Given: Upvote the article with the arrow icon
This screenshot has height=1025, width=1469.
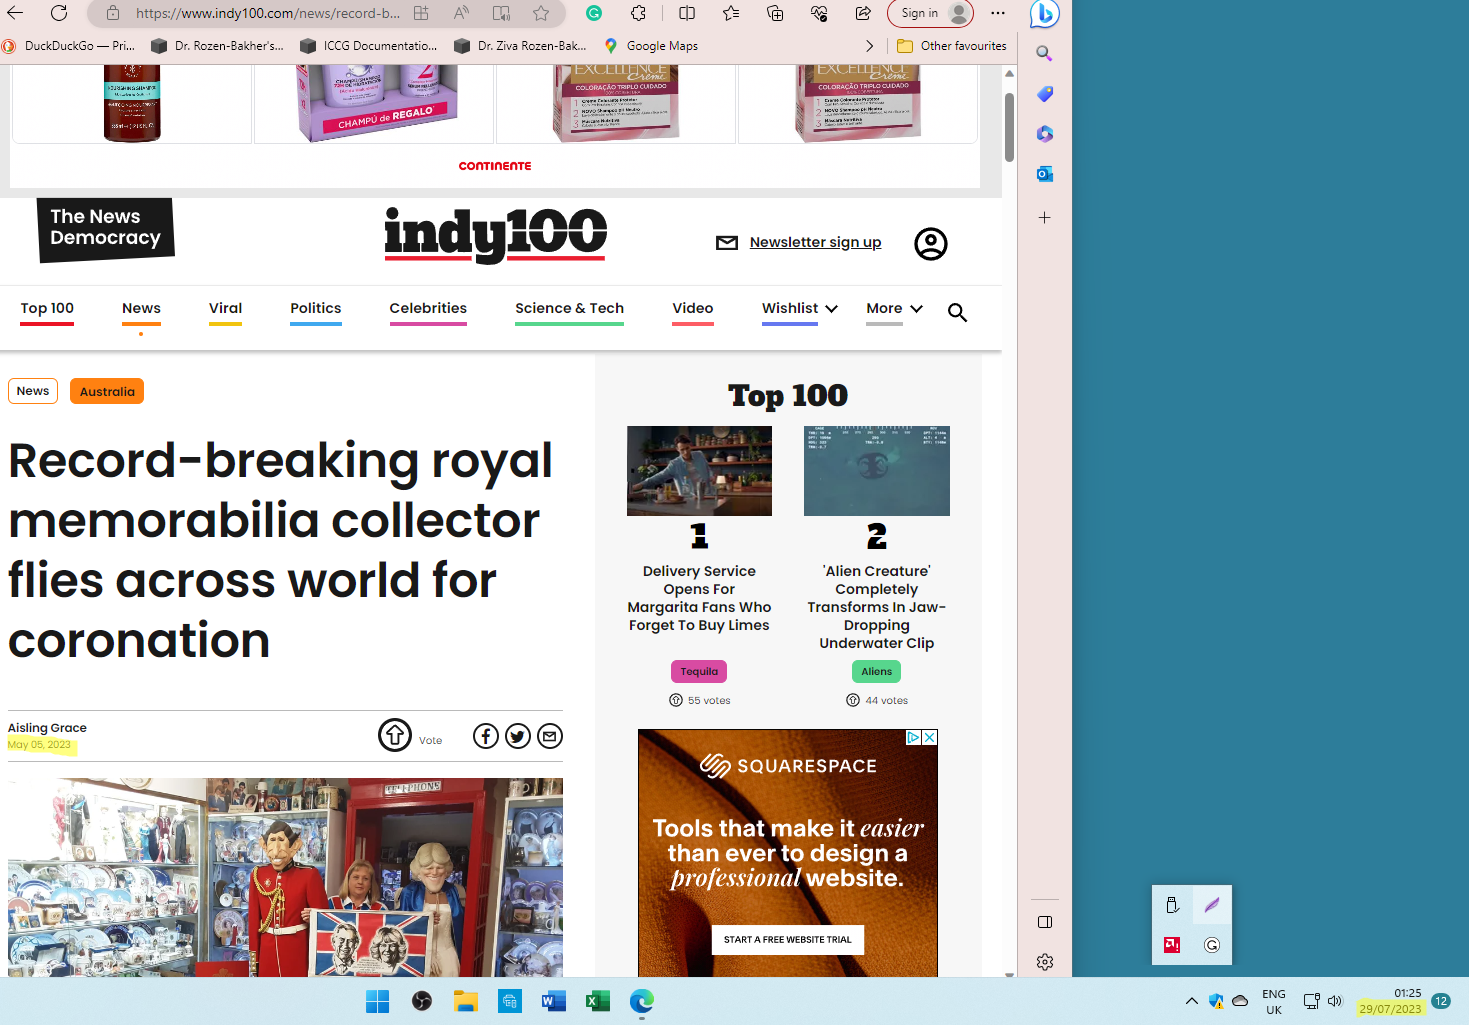Looking at the screenshot, I should click(x=395, y=735).
